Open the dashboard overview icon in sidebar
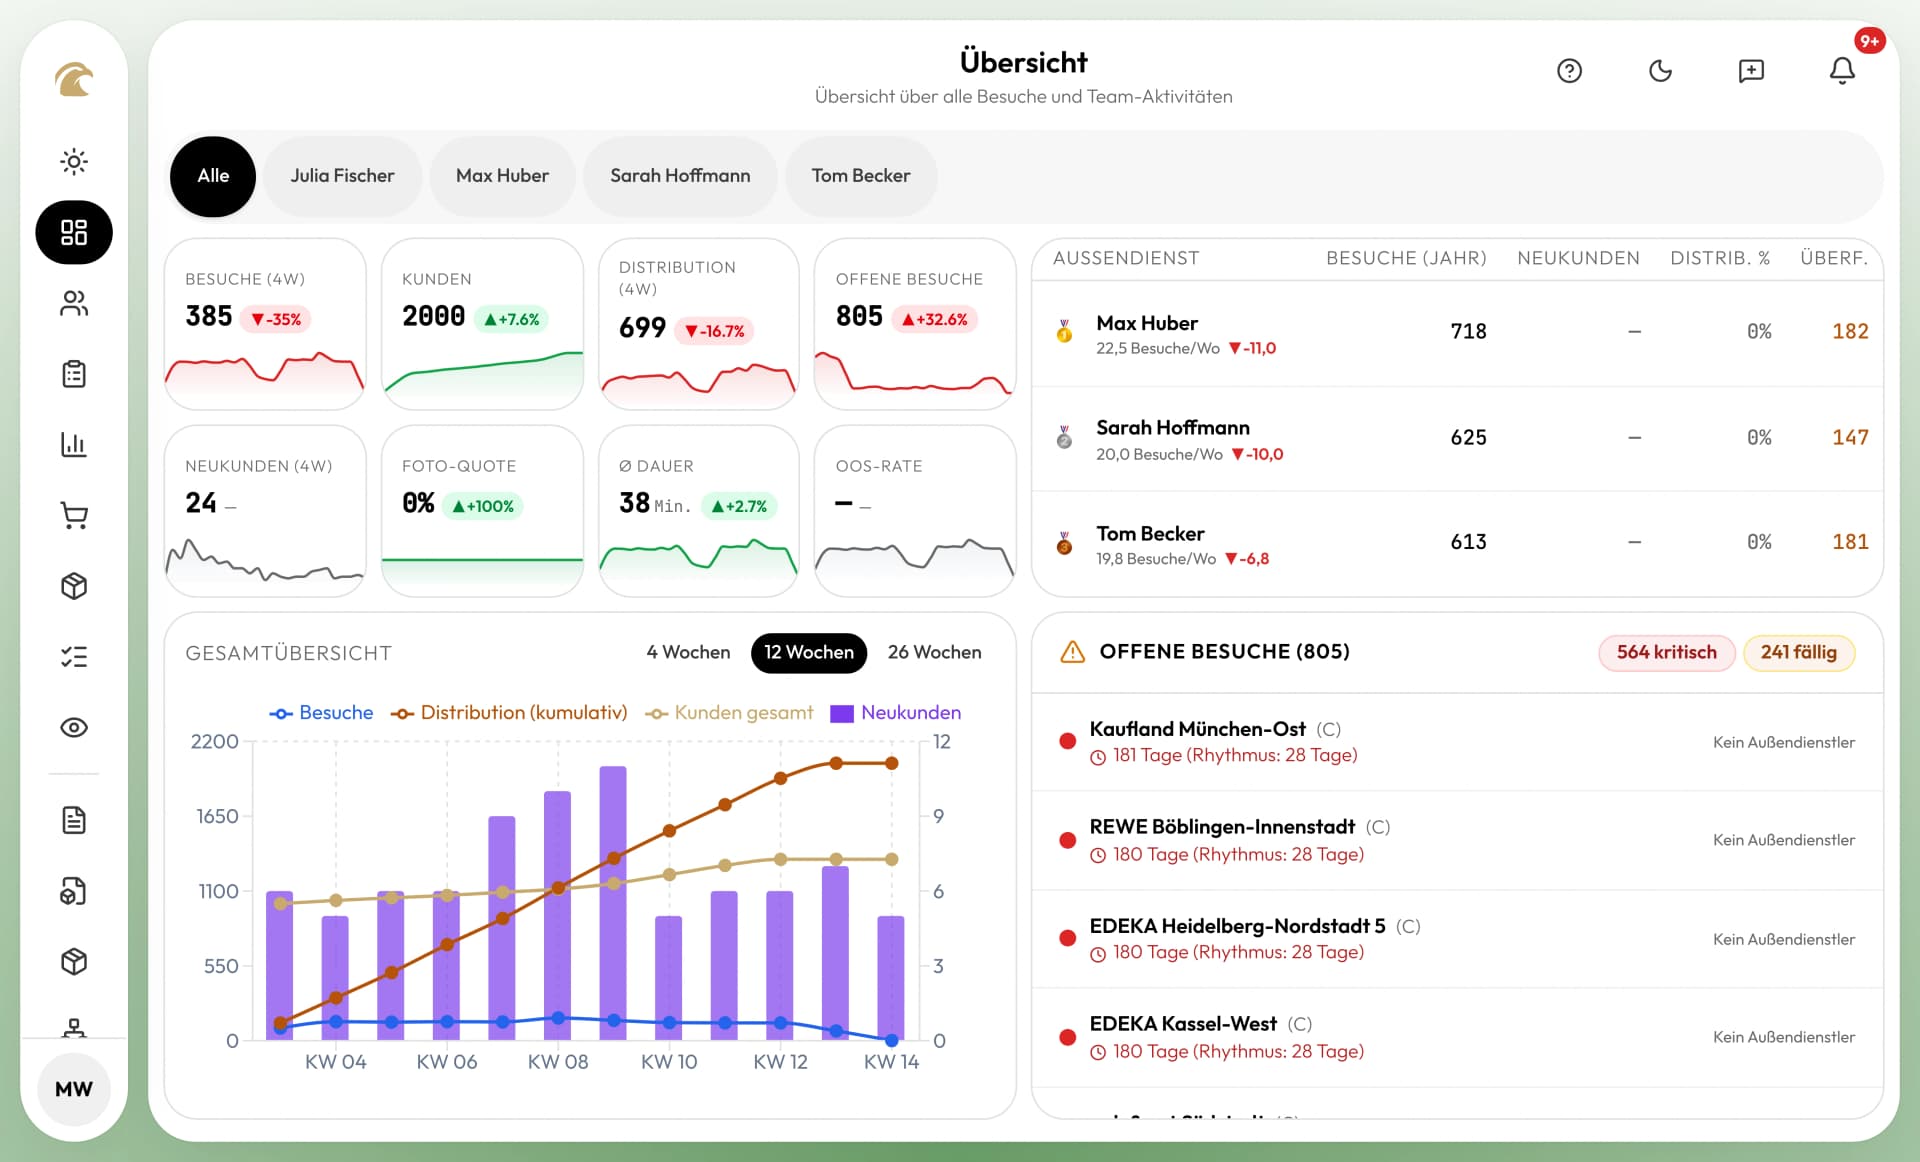Image resolution: width=1920 pixels, height=1162 pixels. click(x=74, y=232)
